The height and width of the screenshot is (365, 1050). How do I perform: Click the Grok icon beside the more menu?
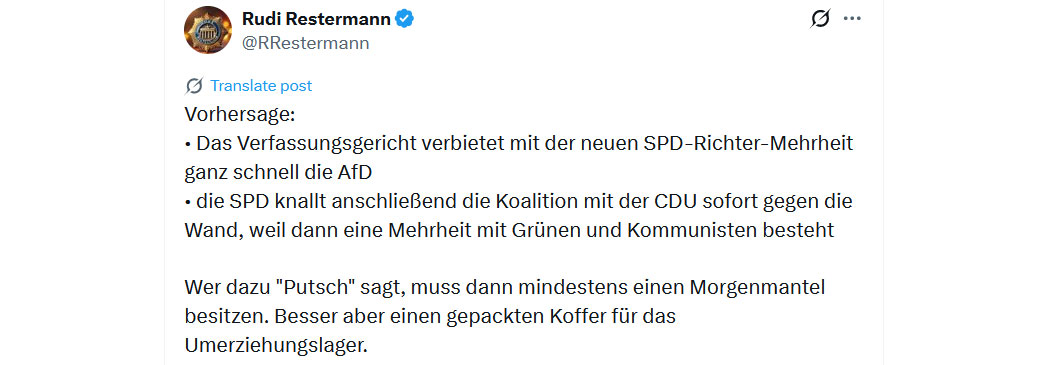pos(820,19)
